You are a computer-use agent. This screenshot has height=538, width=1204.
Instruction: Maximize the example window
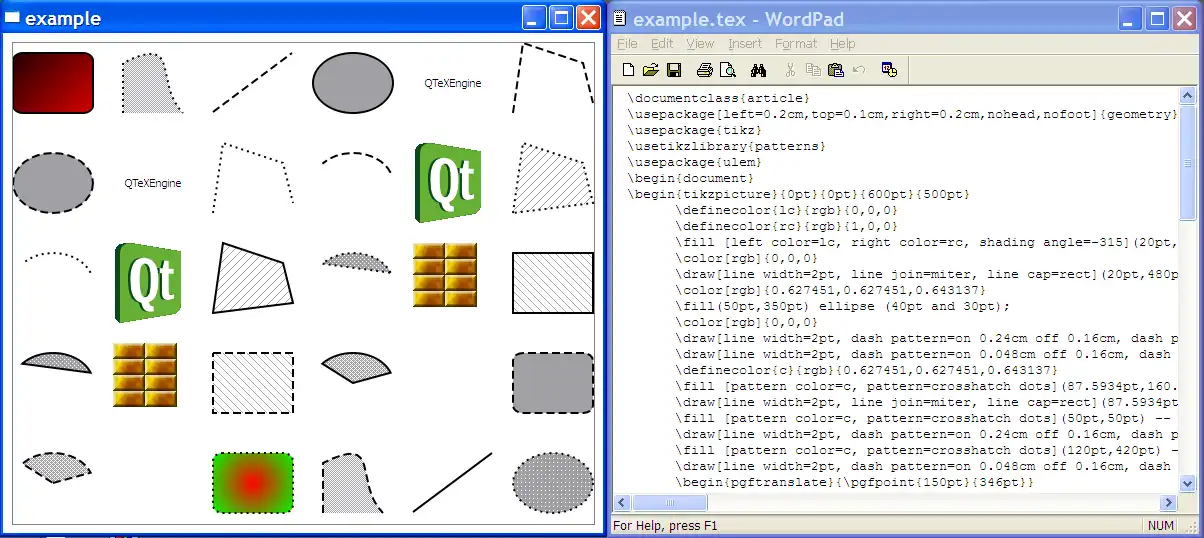click(561, 18)
